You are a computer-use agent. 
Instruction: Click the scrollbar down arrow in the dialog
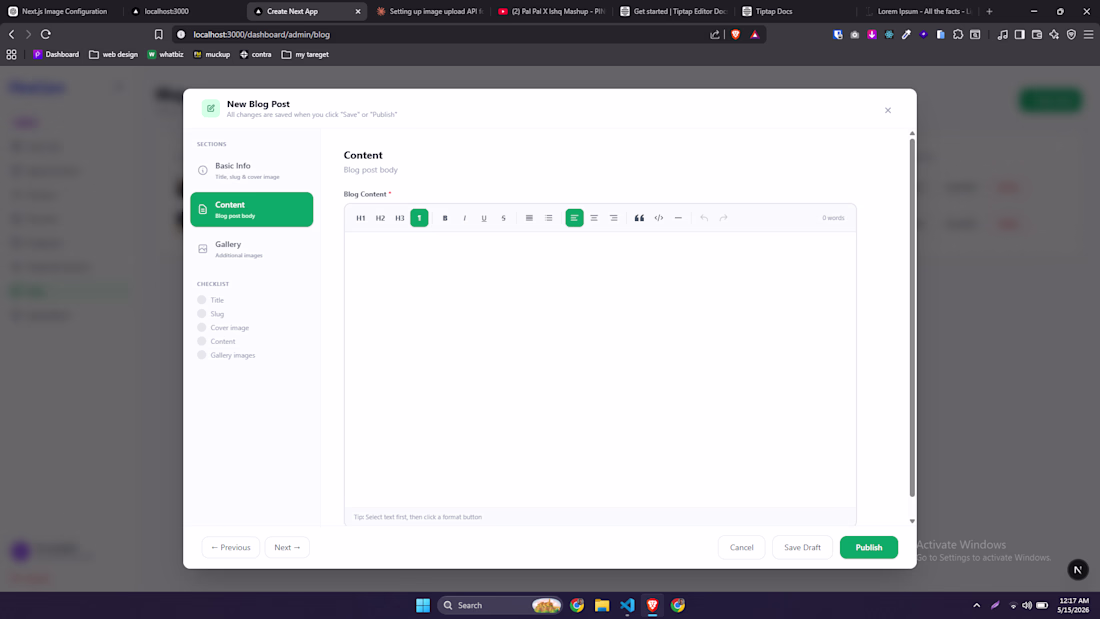point(912,521)
